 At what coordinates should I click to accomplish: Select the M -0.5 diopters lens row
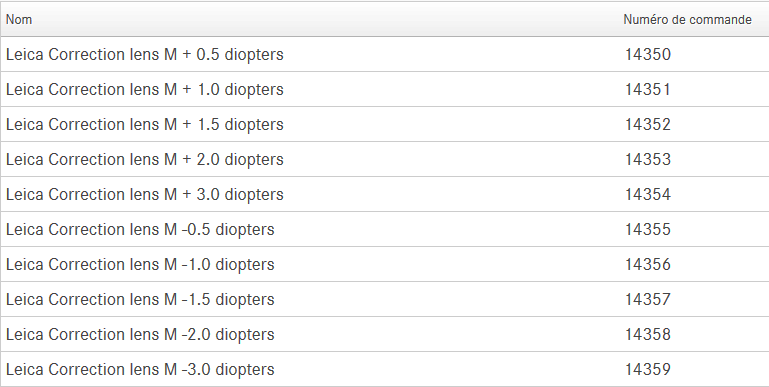384,229
